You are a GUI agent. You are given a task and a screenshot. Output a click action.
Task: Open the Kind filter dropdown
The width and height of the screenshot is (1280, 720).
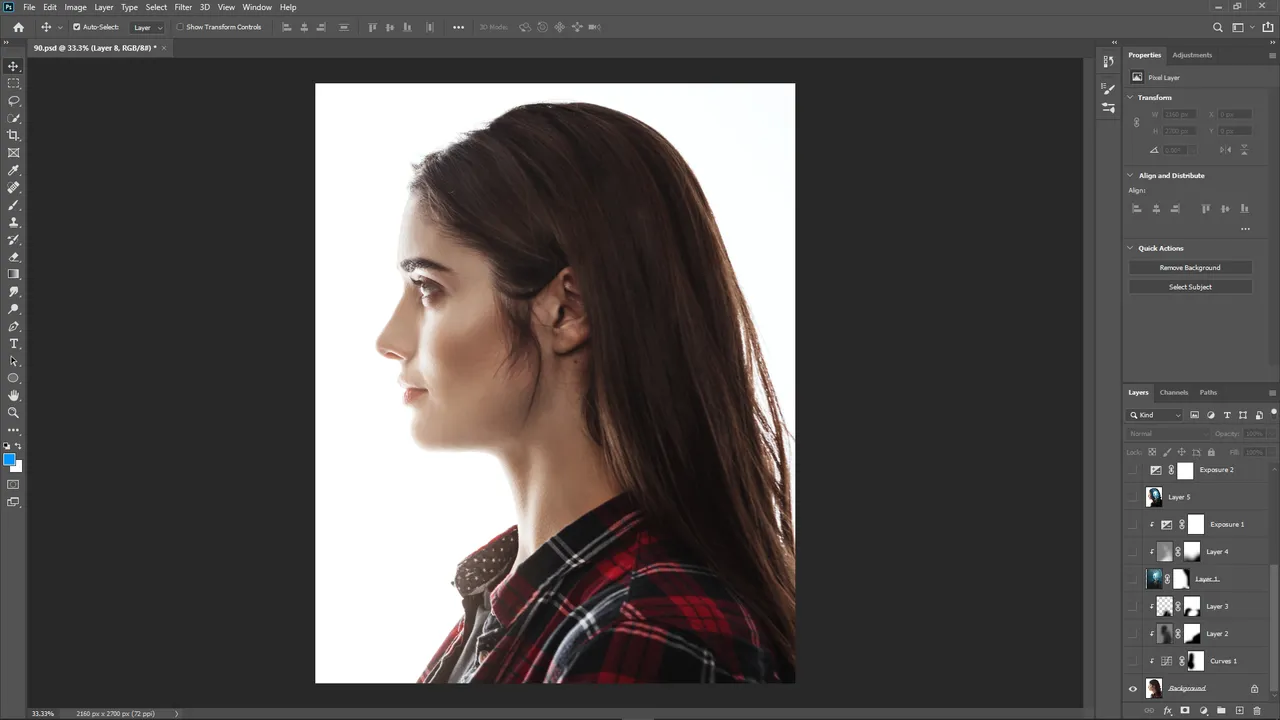(1156, 415)
